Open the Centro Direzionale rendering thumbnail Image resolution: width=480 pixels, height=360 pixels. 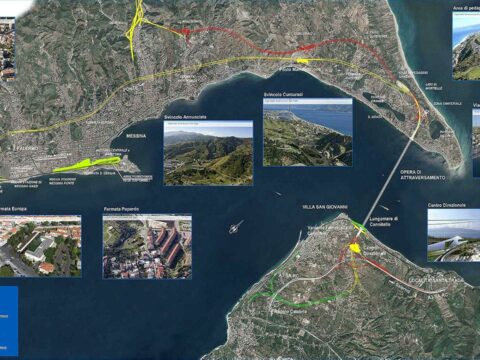click(x=454, y=235)
